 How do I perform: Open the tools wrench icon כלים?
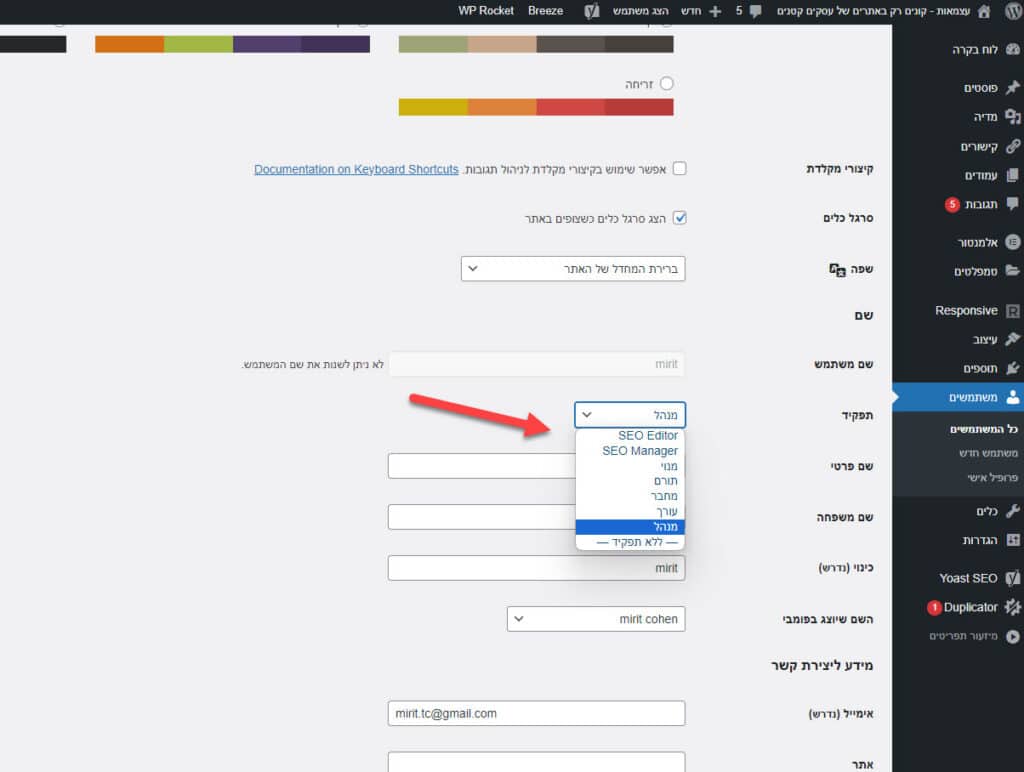tap(1013, 511)
